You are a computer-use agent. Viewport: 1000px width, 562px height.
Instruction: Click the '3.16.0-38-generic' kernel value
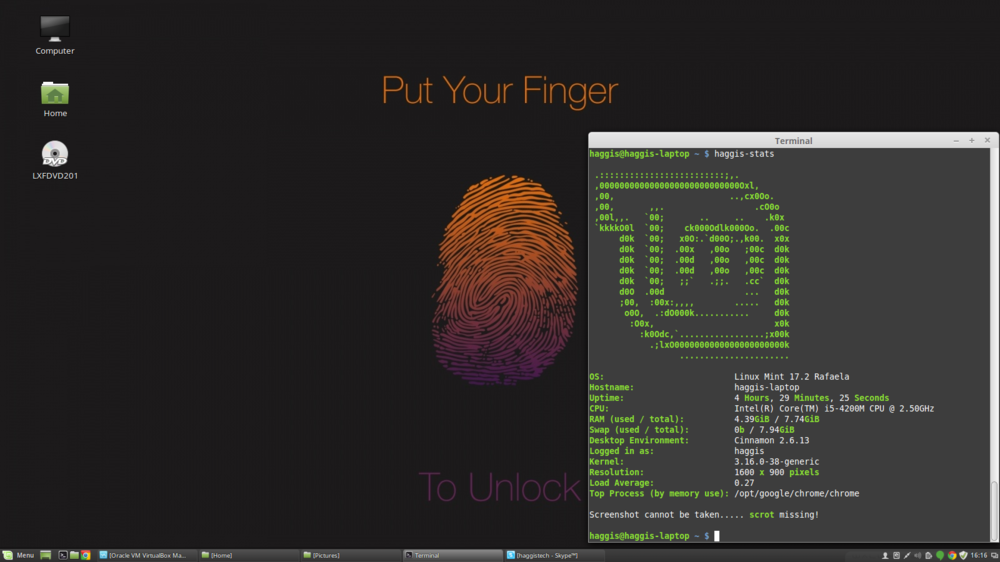(x=776, y=461)
